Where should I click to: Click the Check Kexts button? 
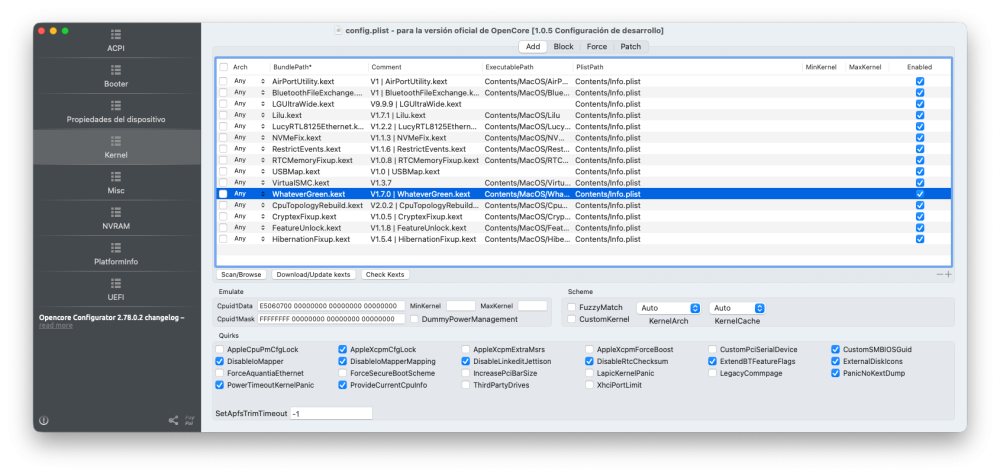tap(385, 274)
